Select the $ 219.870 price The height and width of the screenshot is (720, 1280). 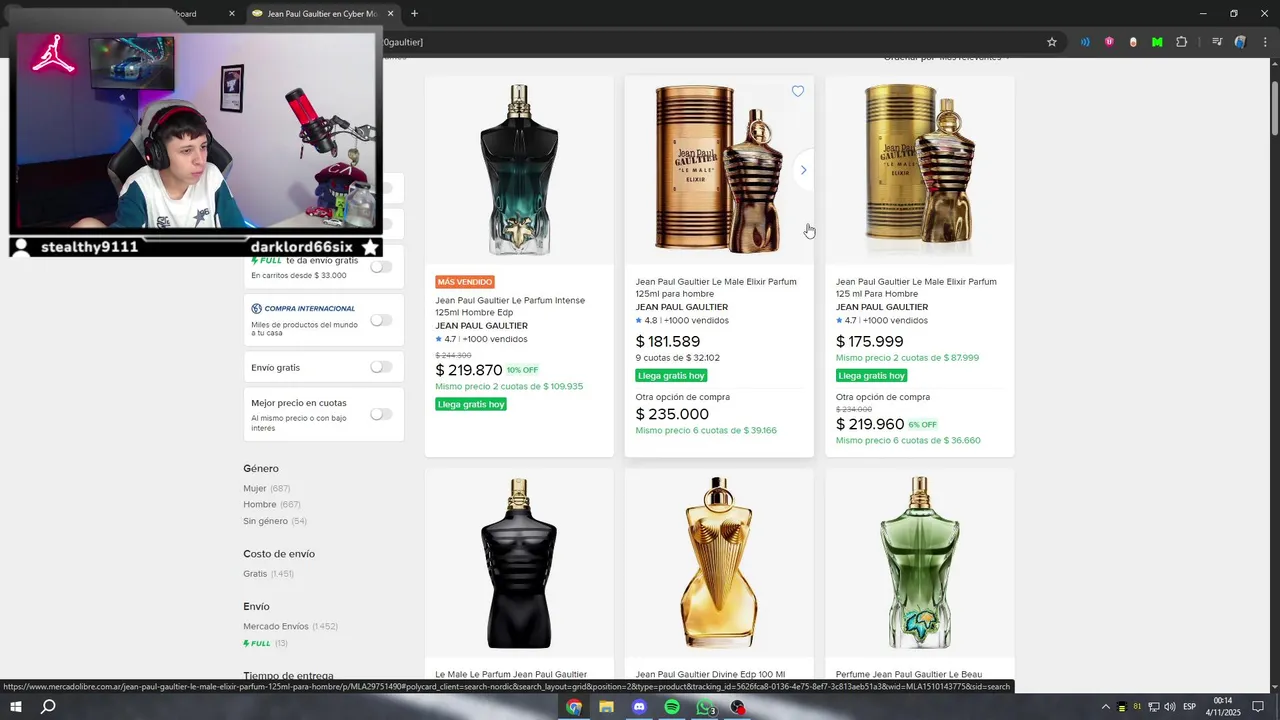[x=469, y=370]
